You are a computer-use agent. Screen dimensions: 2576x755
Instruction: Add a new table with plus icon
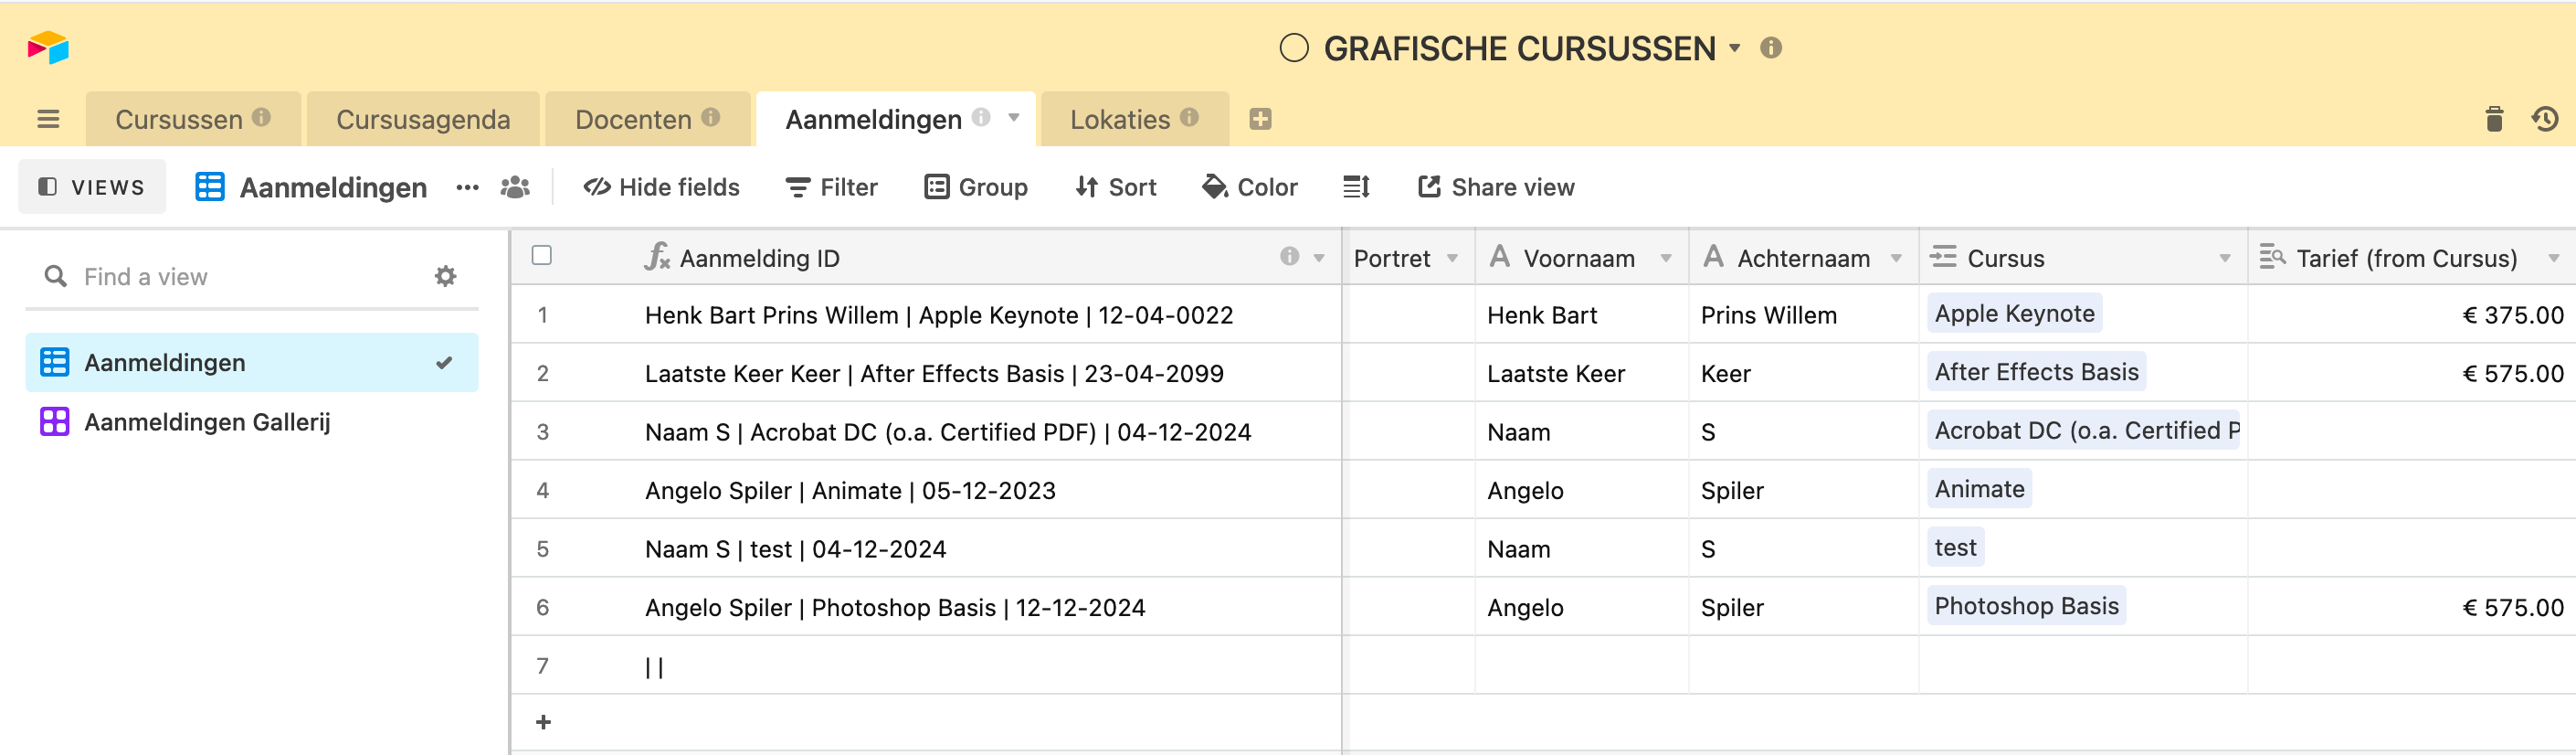click(x=1260, y=119)
